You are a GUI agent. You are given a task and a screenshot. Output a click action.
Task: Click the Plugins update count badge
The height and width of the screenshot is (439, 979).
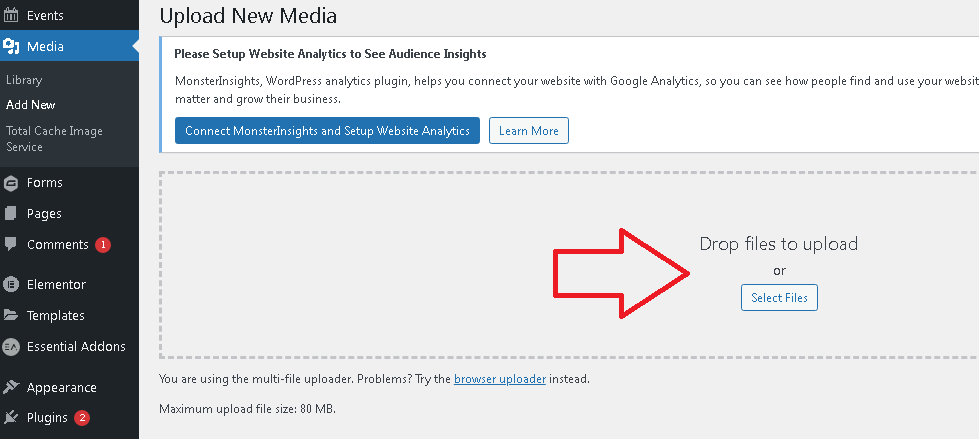(82, 418)
